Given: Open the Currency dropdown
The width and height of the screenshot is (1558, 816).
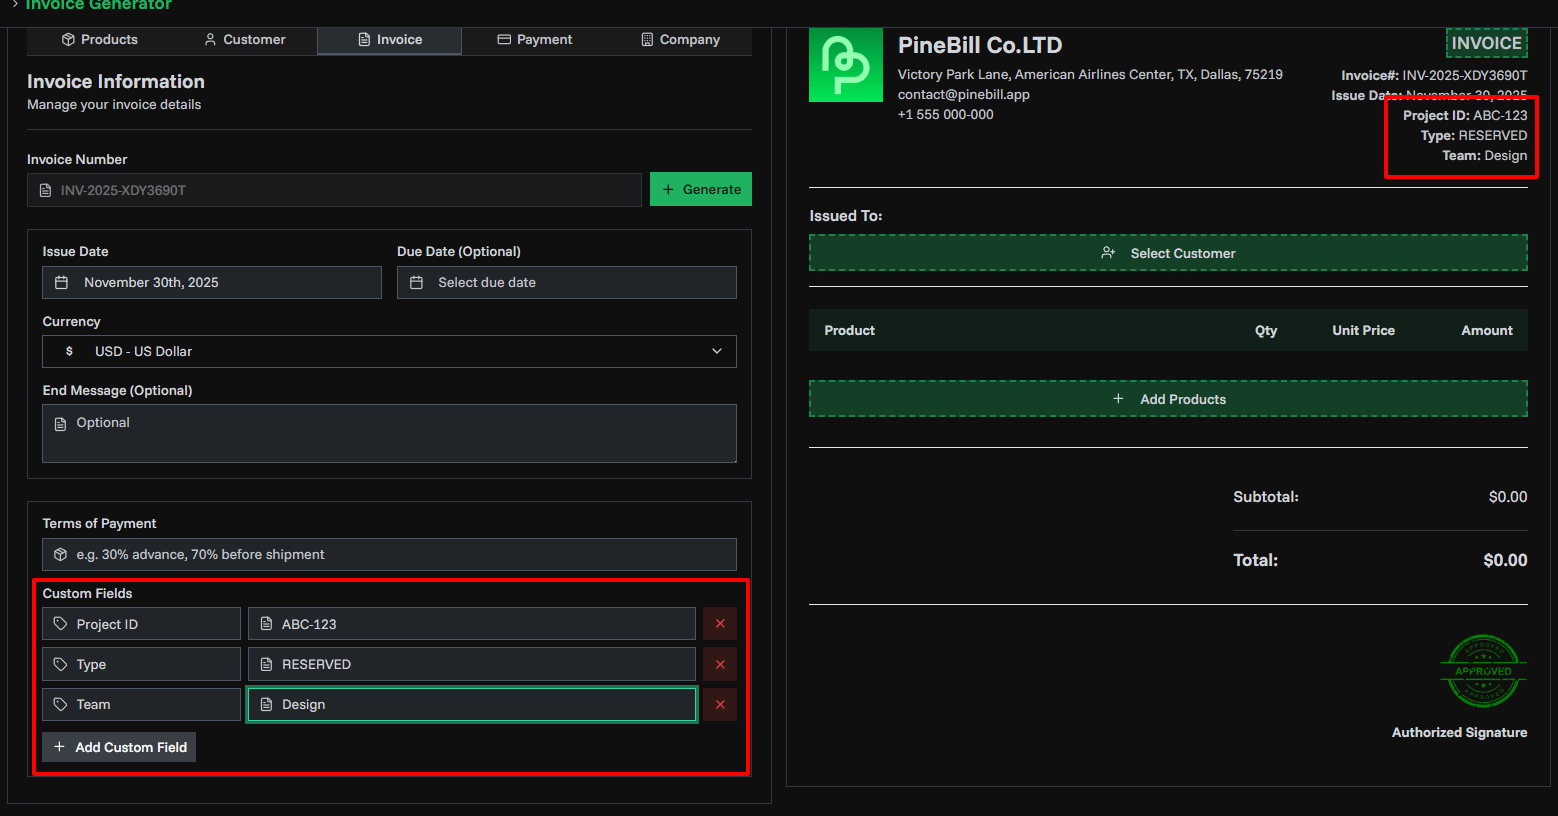Looking at the screenshot, I should click(389, 352).
